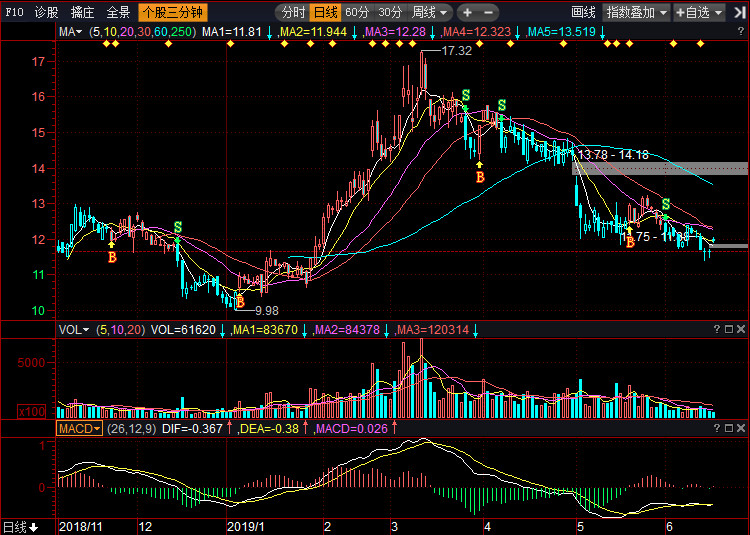This screenshot has height=535, width=750.
Task: Click the first green S sell marker
Action: click(x=178, y=228)
